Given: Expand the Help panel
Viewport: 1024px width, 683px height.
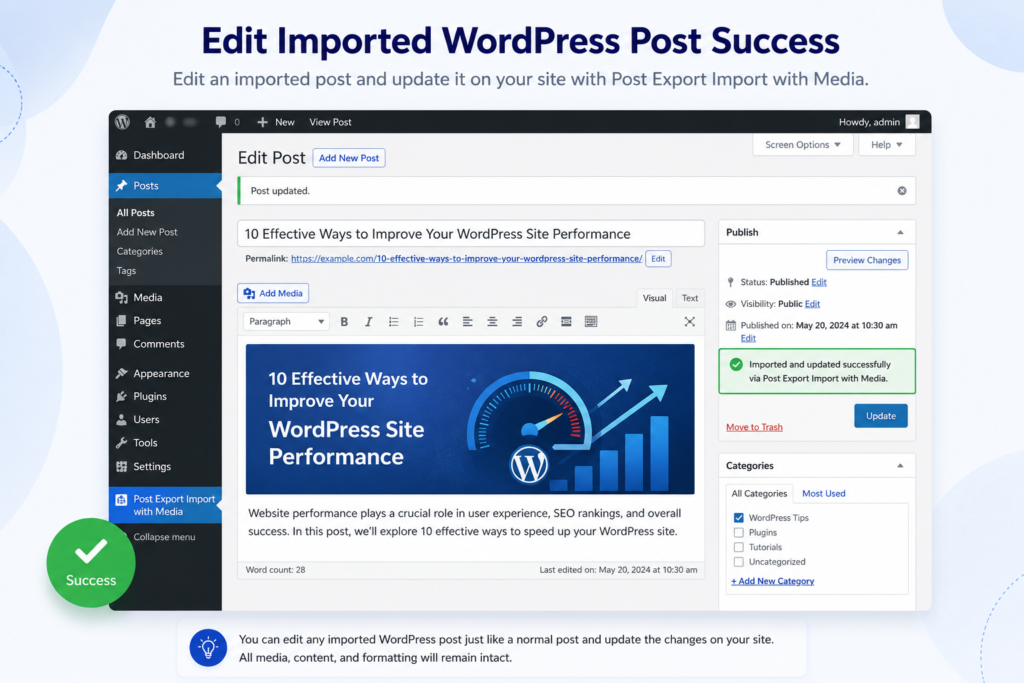Looking at the screenshot, I should tap(886, 145).
